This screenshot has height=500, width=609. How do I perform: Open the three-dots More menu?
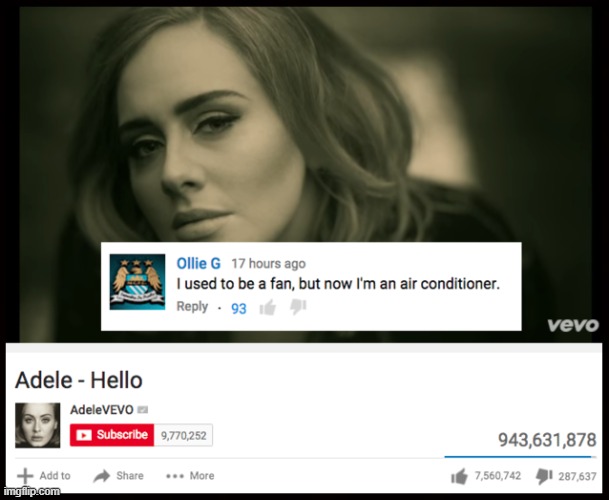pos(190,476)
